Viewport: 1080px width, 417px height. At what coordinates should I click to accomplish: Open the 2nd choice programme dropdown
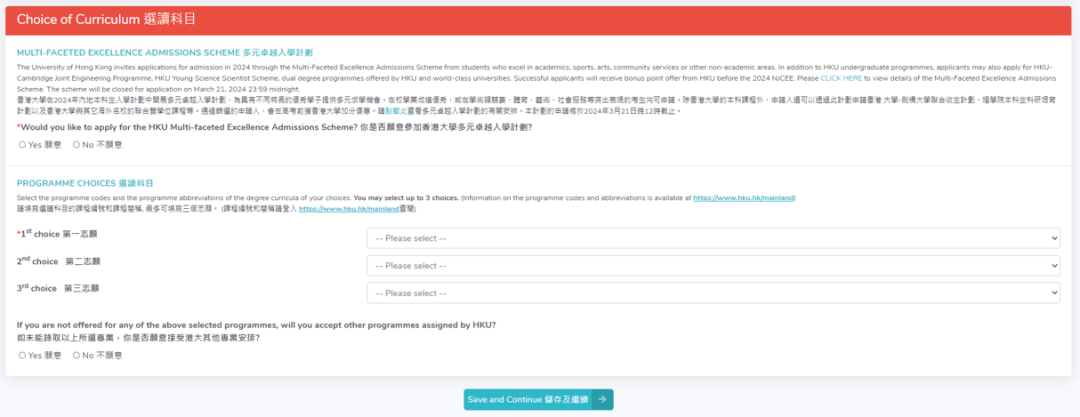point(713,265)
